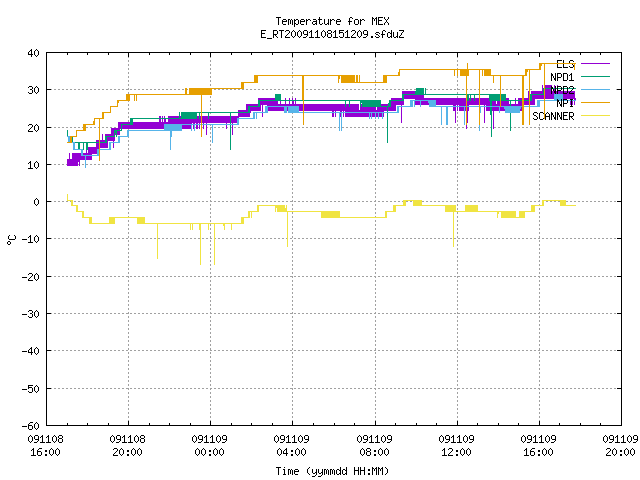Click the y-axis label -40
Screen dimensions: 640x480
(x=31, y=351)
